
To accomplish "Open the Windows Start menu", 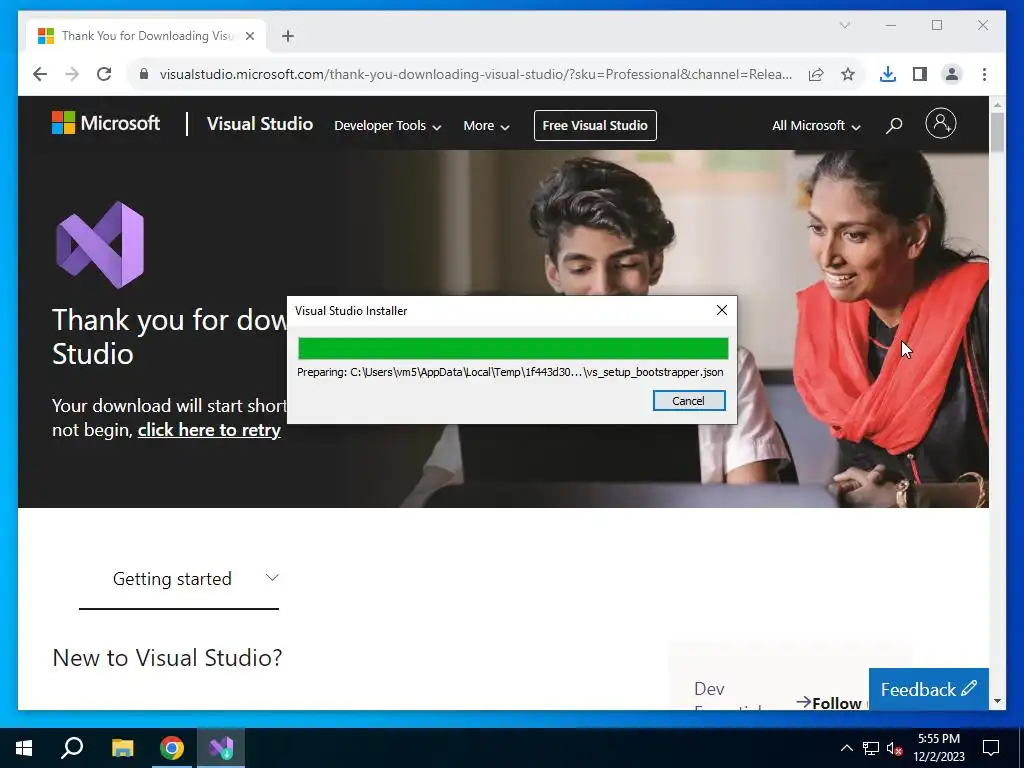I will tap(24, 748).
